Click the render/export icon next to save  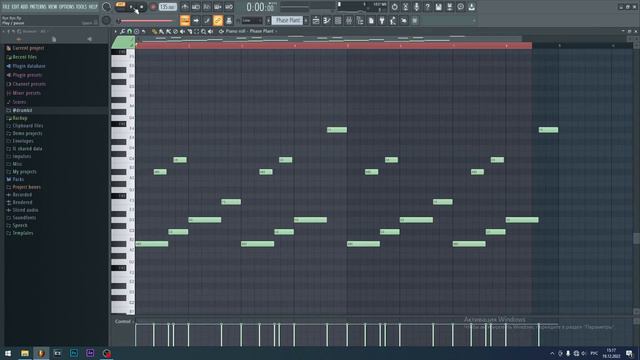pyautogui.click(x=449, y=7)
